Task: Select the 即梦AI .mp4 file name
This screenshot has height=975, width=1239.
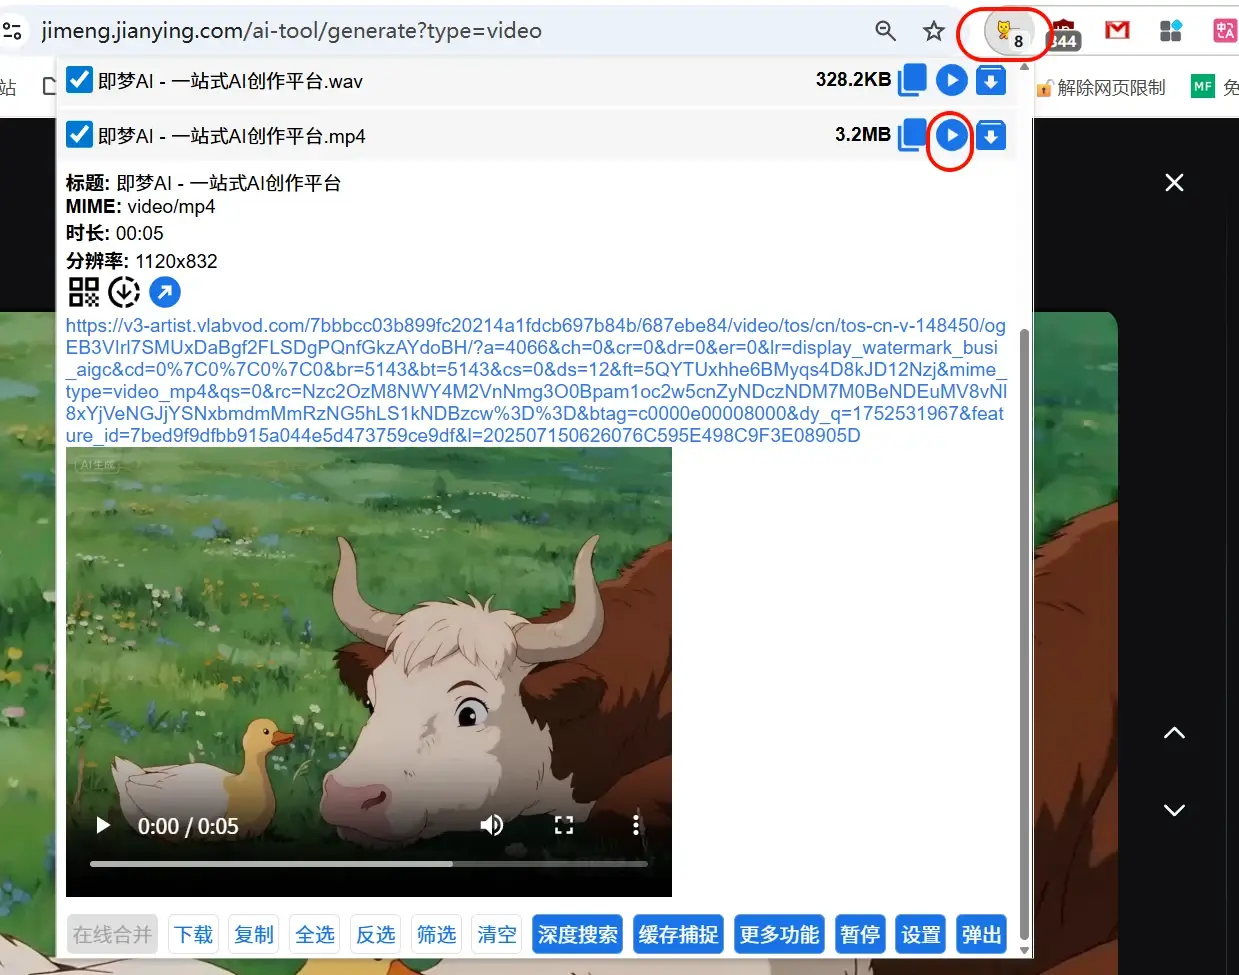Action: coord(232,136)
